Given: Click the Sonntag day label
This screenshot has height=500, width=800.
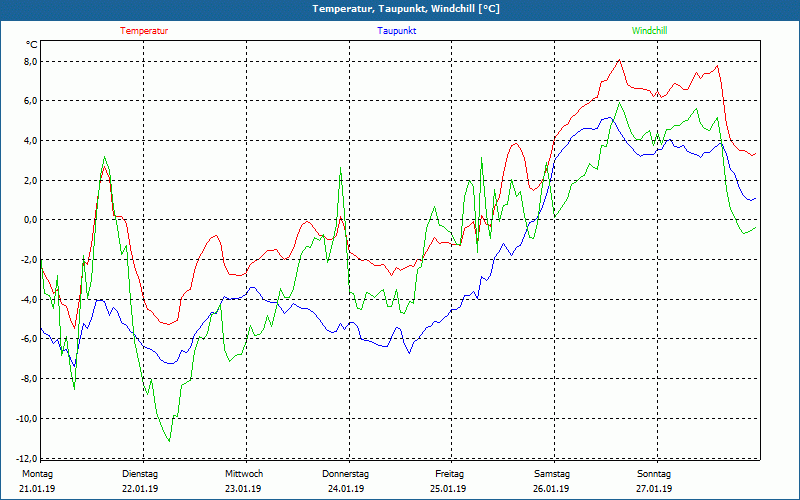Looking at the screenshot, I should tap(654, 473).
